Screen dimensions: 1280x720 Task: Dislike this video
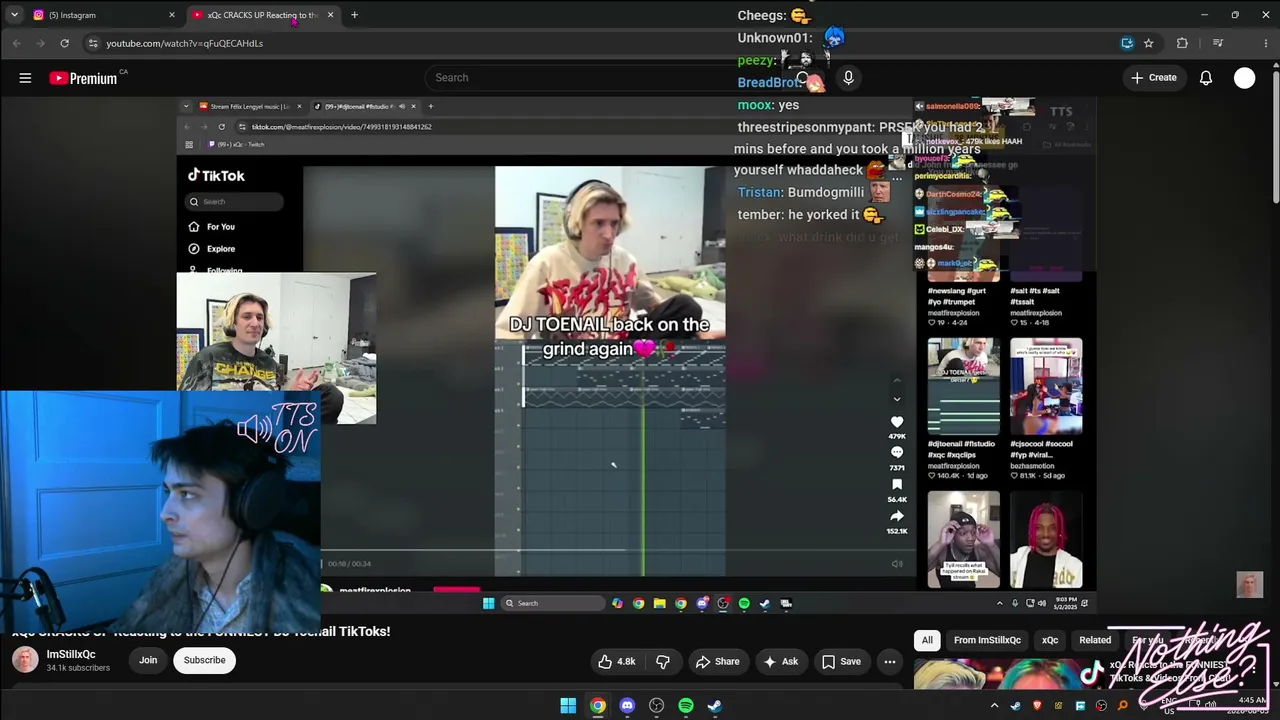[662, 661]
